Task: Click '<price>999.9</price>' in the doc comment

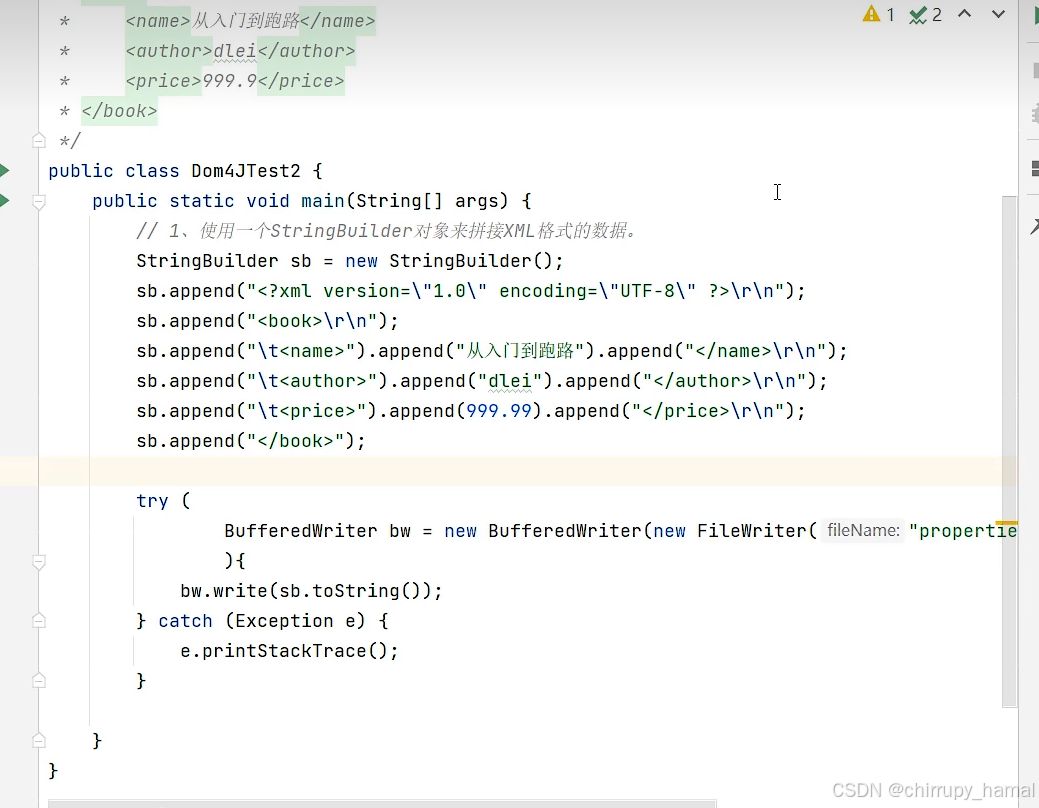Action: (x=235, y=81)
